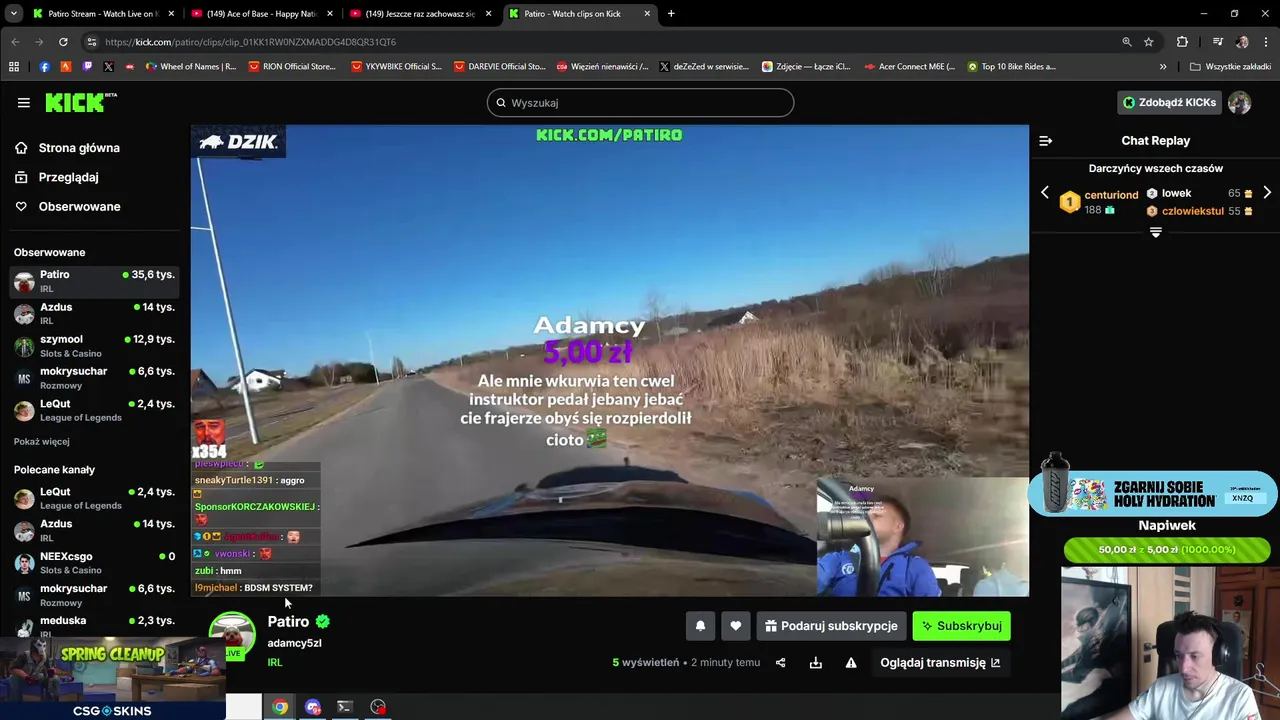Click Oglądaj transmisję link
This screenshot has width=1280, height=720.
(939, 663)
